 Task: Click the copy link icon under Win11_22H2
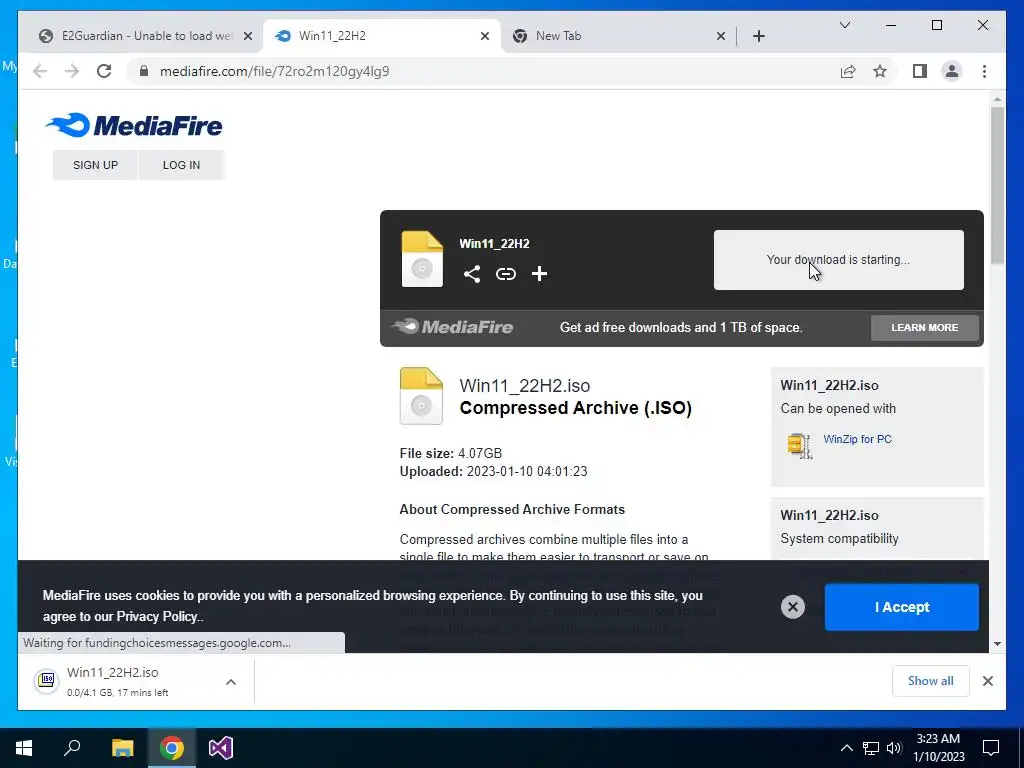click(x=505, y=274)
